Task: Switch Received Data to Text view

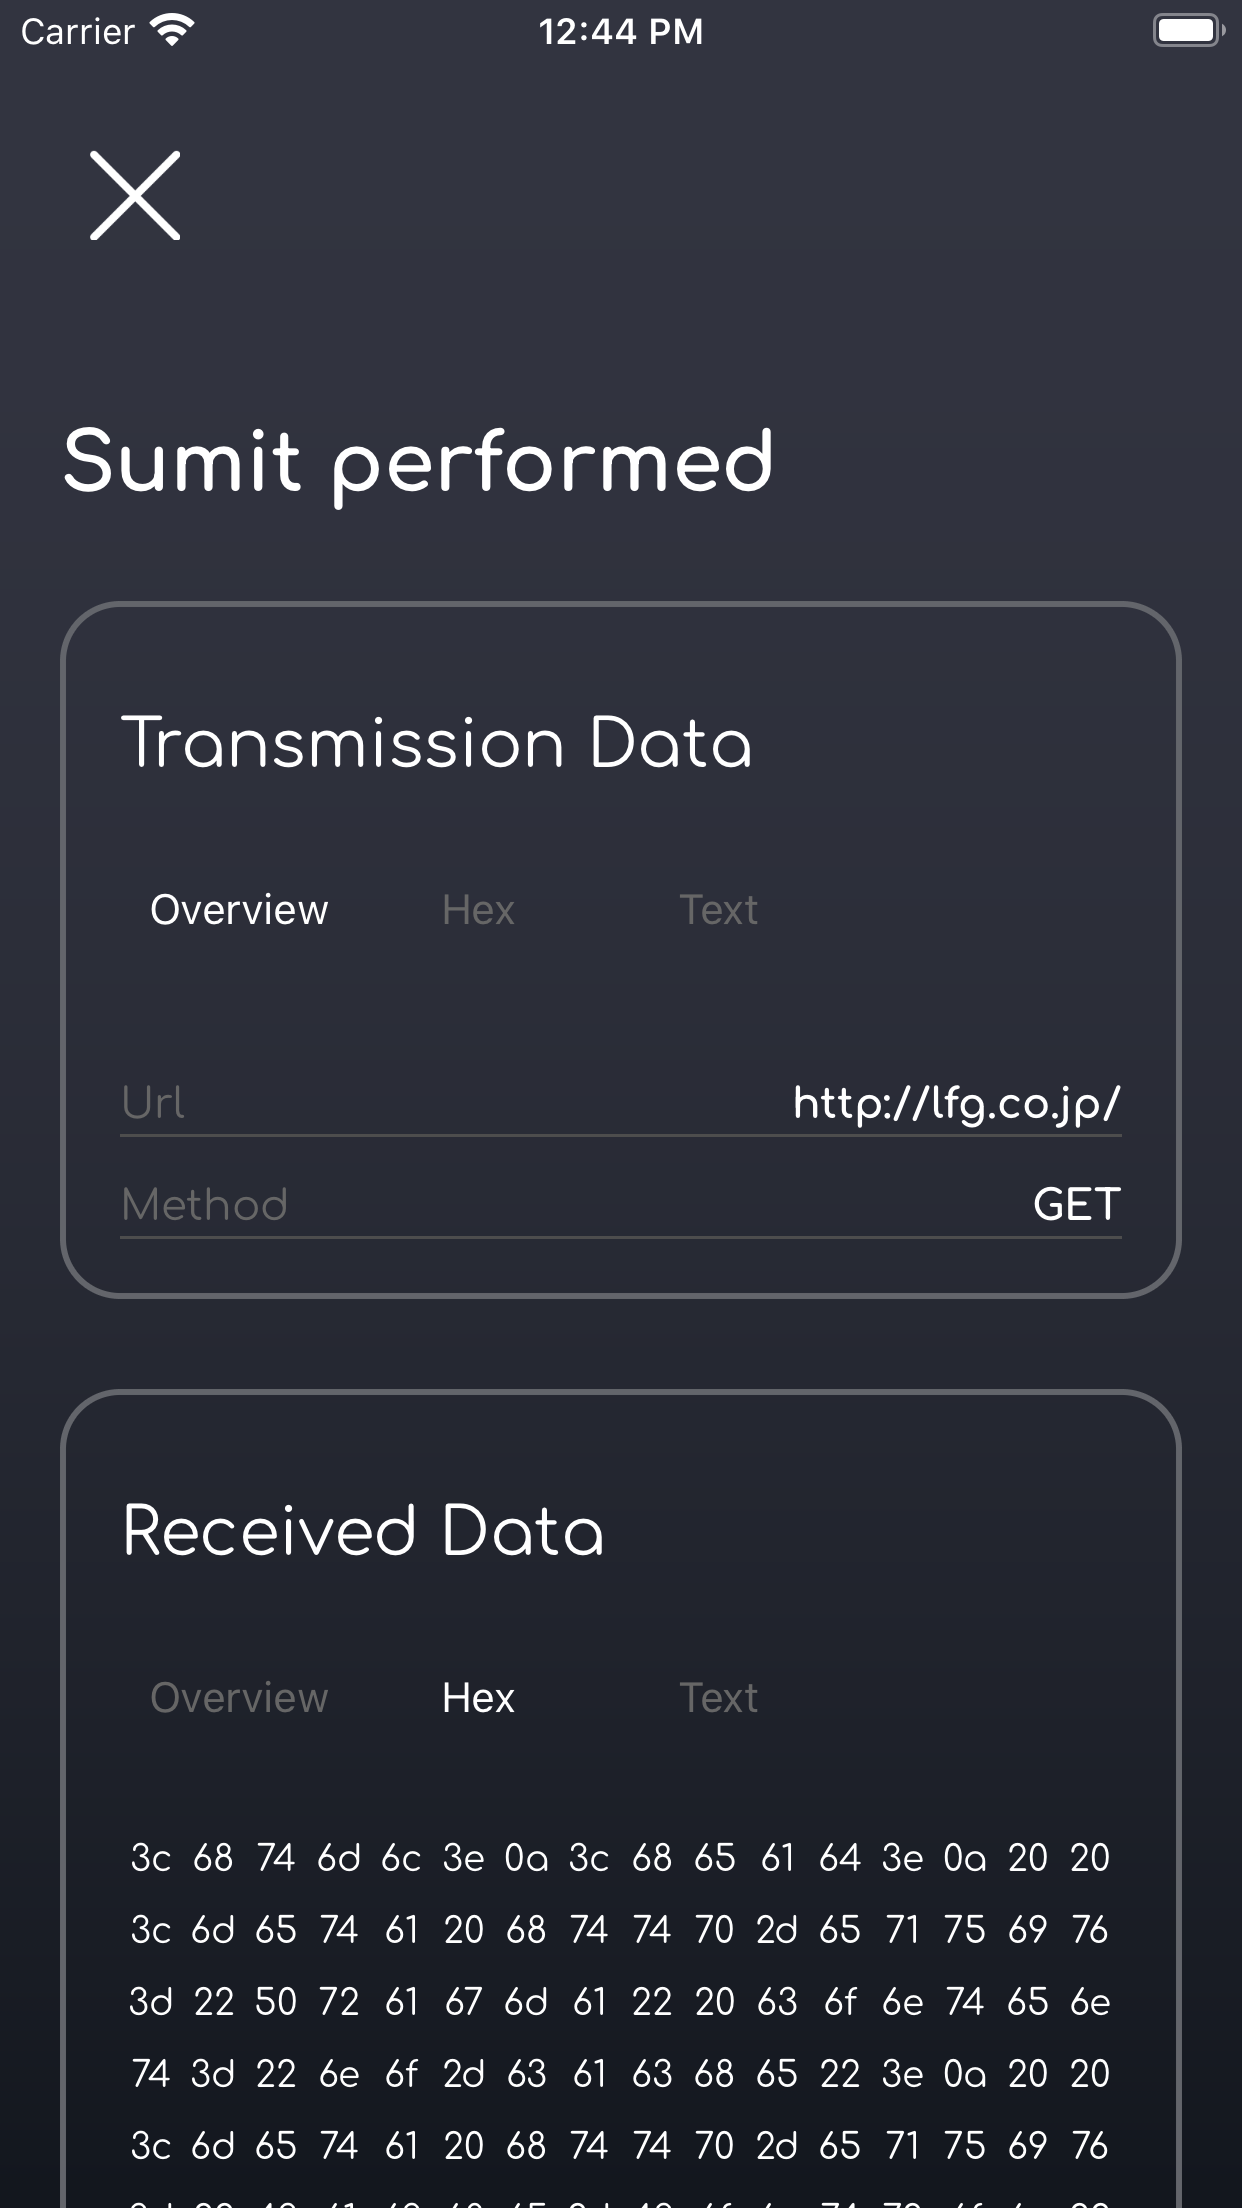Action: (x=719, y=1698)
